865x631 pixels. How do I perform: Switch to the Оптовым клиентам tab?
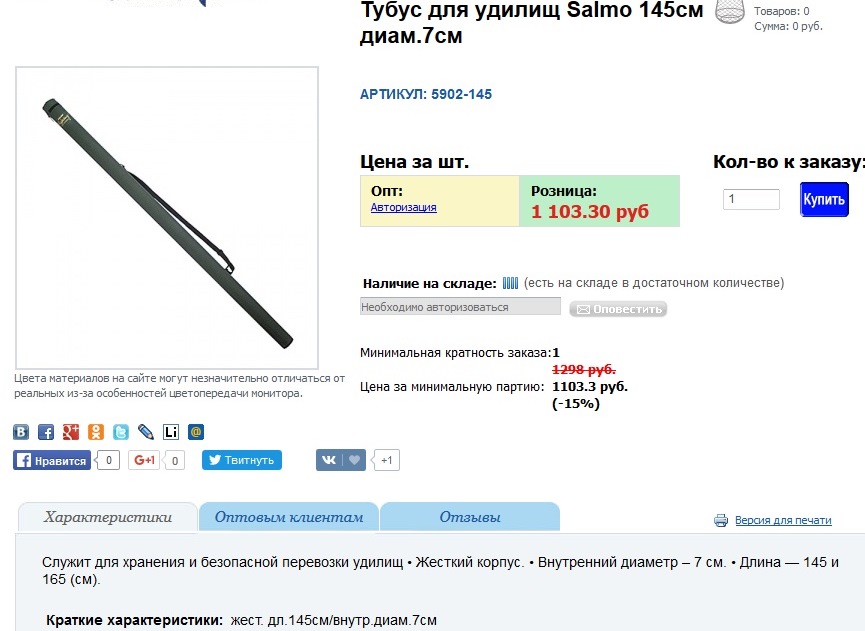click(x=289, y=517)
